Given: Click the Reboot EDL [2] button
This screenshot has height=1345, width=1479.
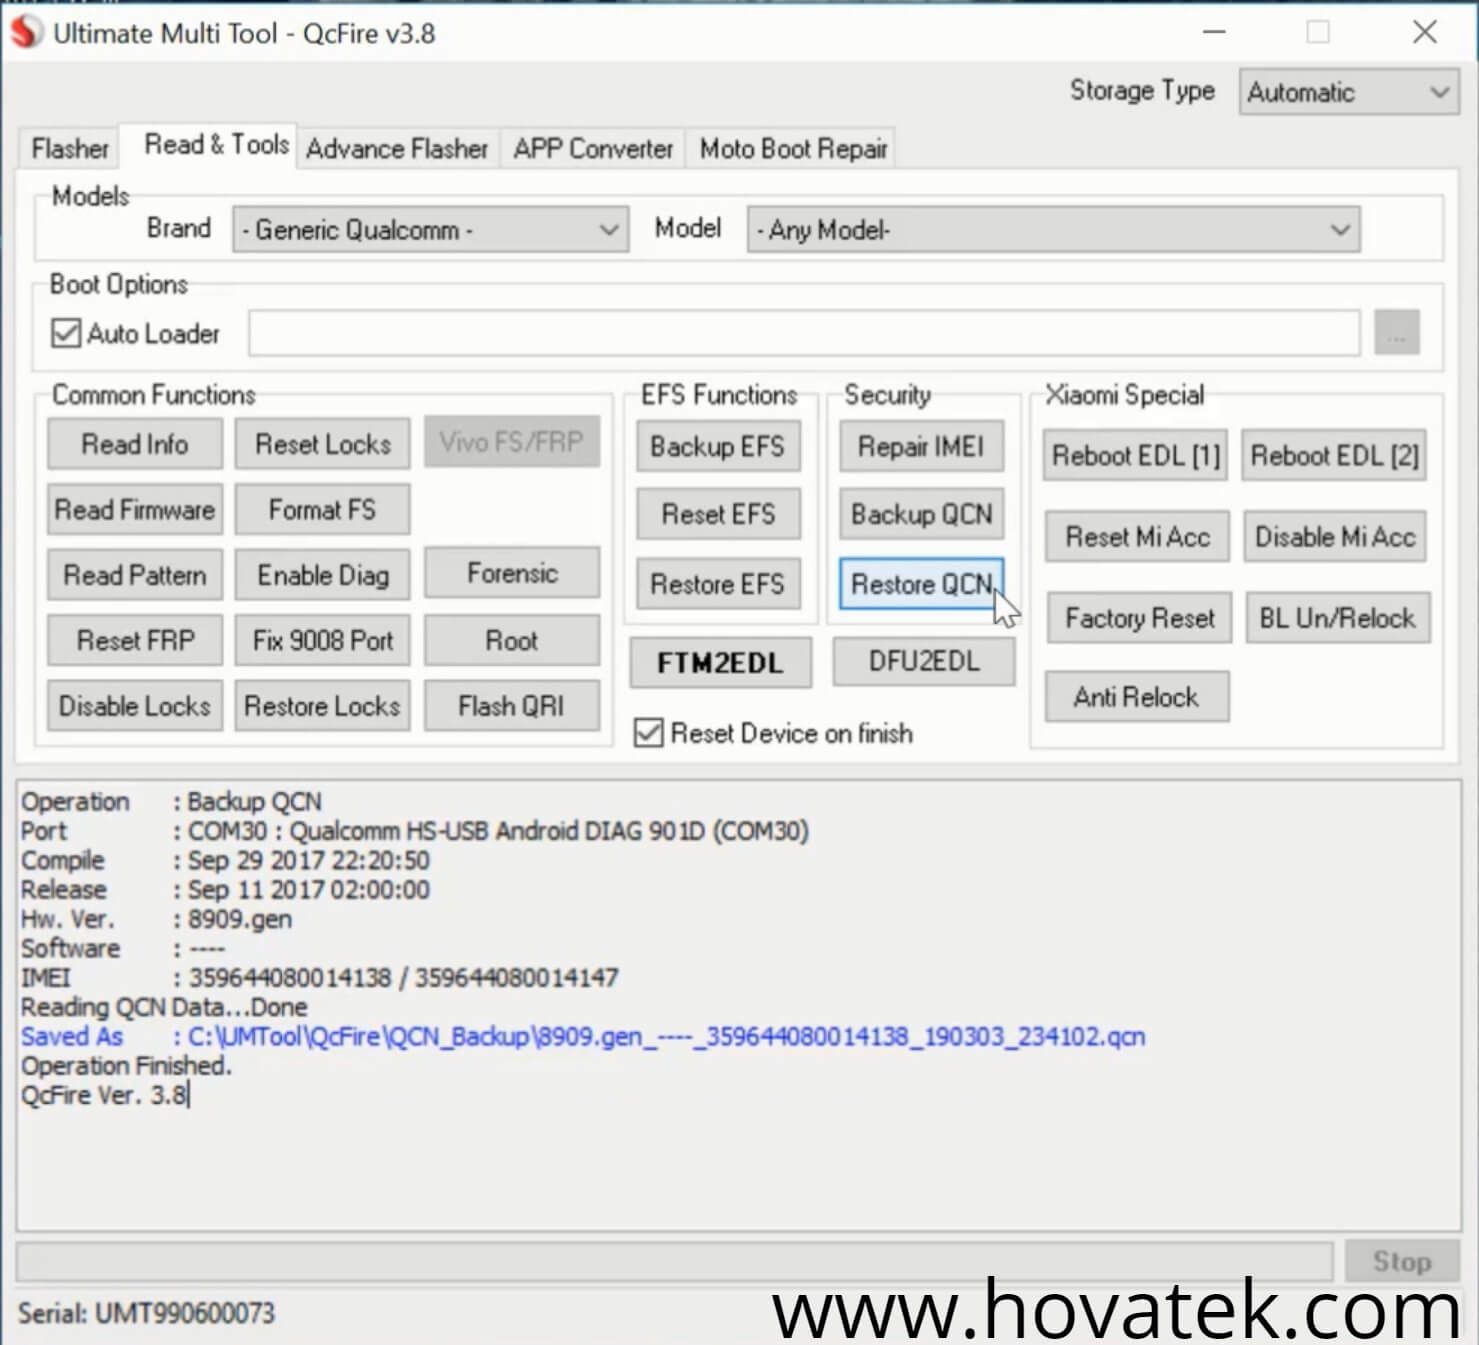Looking at the screenshot, I should (x=1334, y=456).
